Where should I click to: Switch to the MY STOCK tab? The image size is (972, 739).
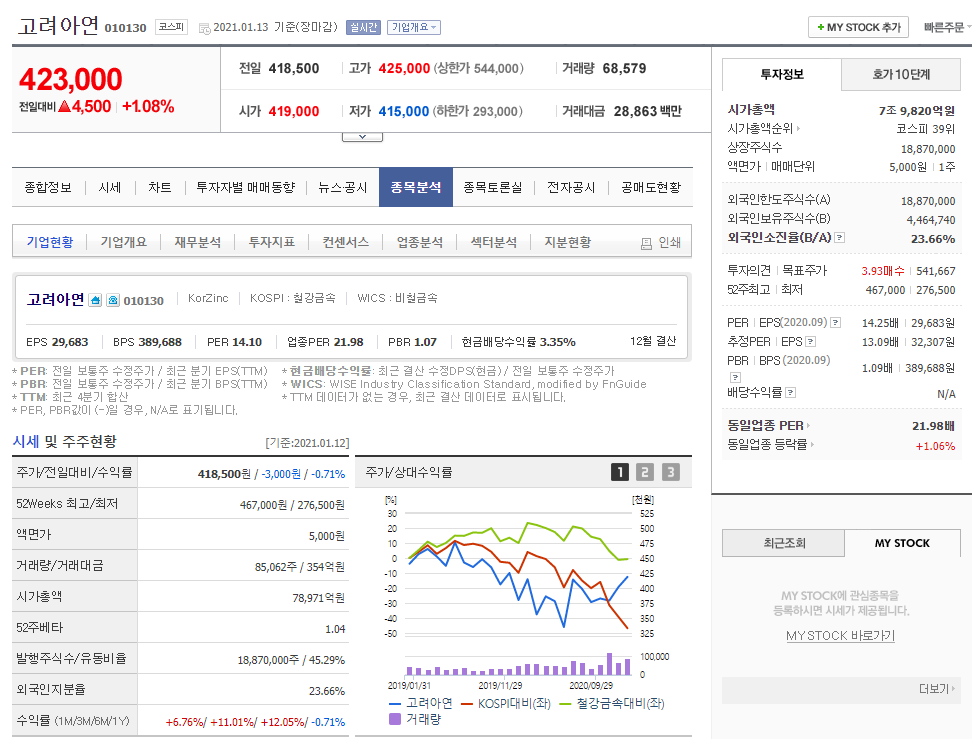(902, 543)
